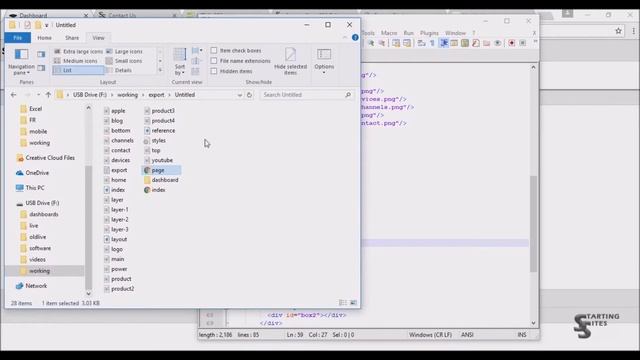The width and height of the screenshot is (640, 360).
Task: Select Extra large icons layout
Action: 78,51
